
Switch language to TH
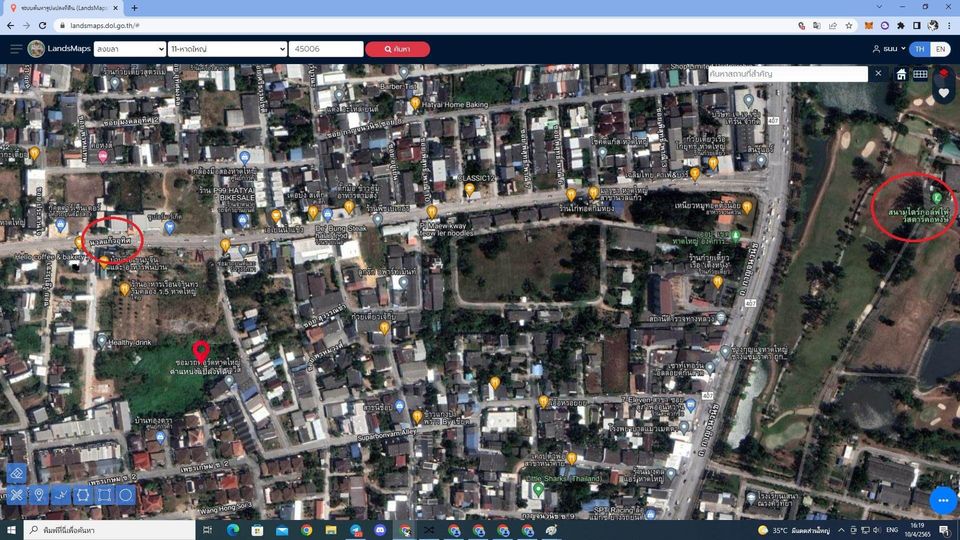[920, 49]
